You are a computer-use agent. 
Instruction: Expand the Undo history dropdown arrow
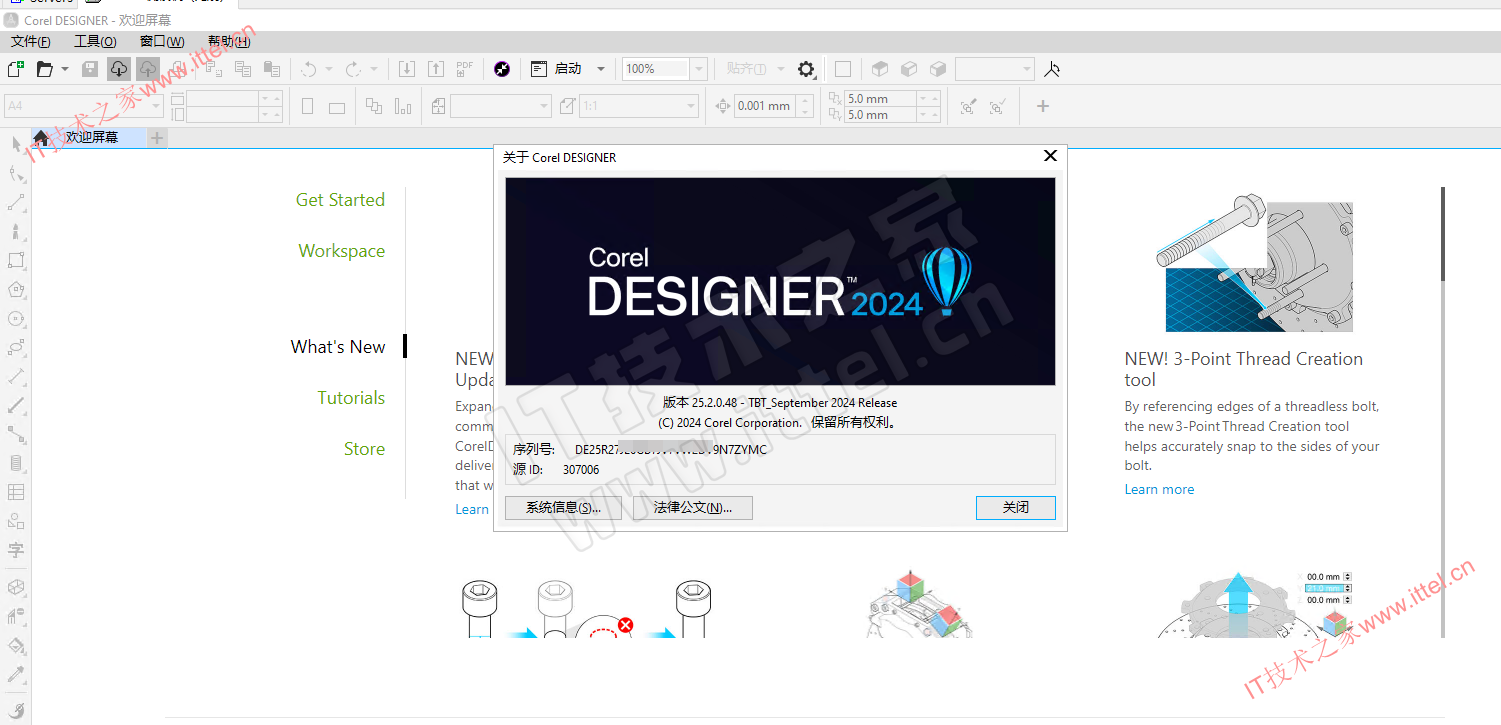(330, 69)
